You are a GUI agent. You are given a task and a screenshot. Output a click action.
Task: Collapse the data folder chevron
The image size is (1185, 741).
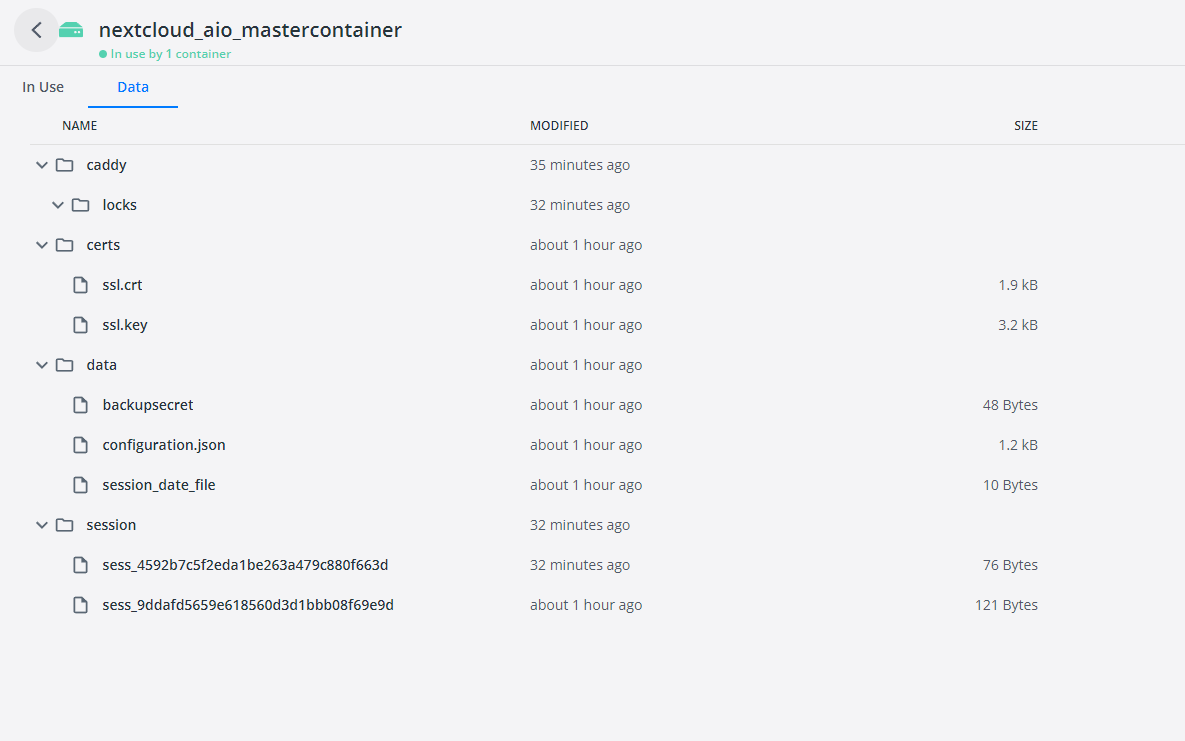[42, 365]
